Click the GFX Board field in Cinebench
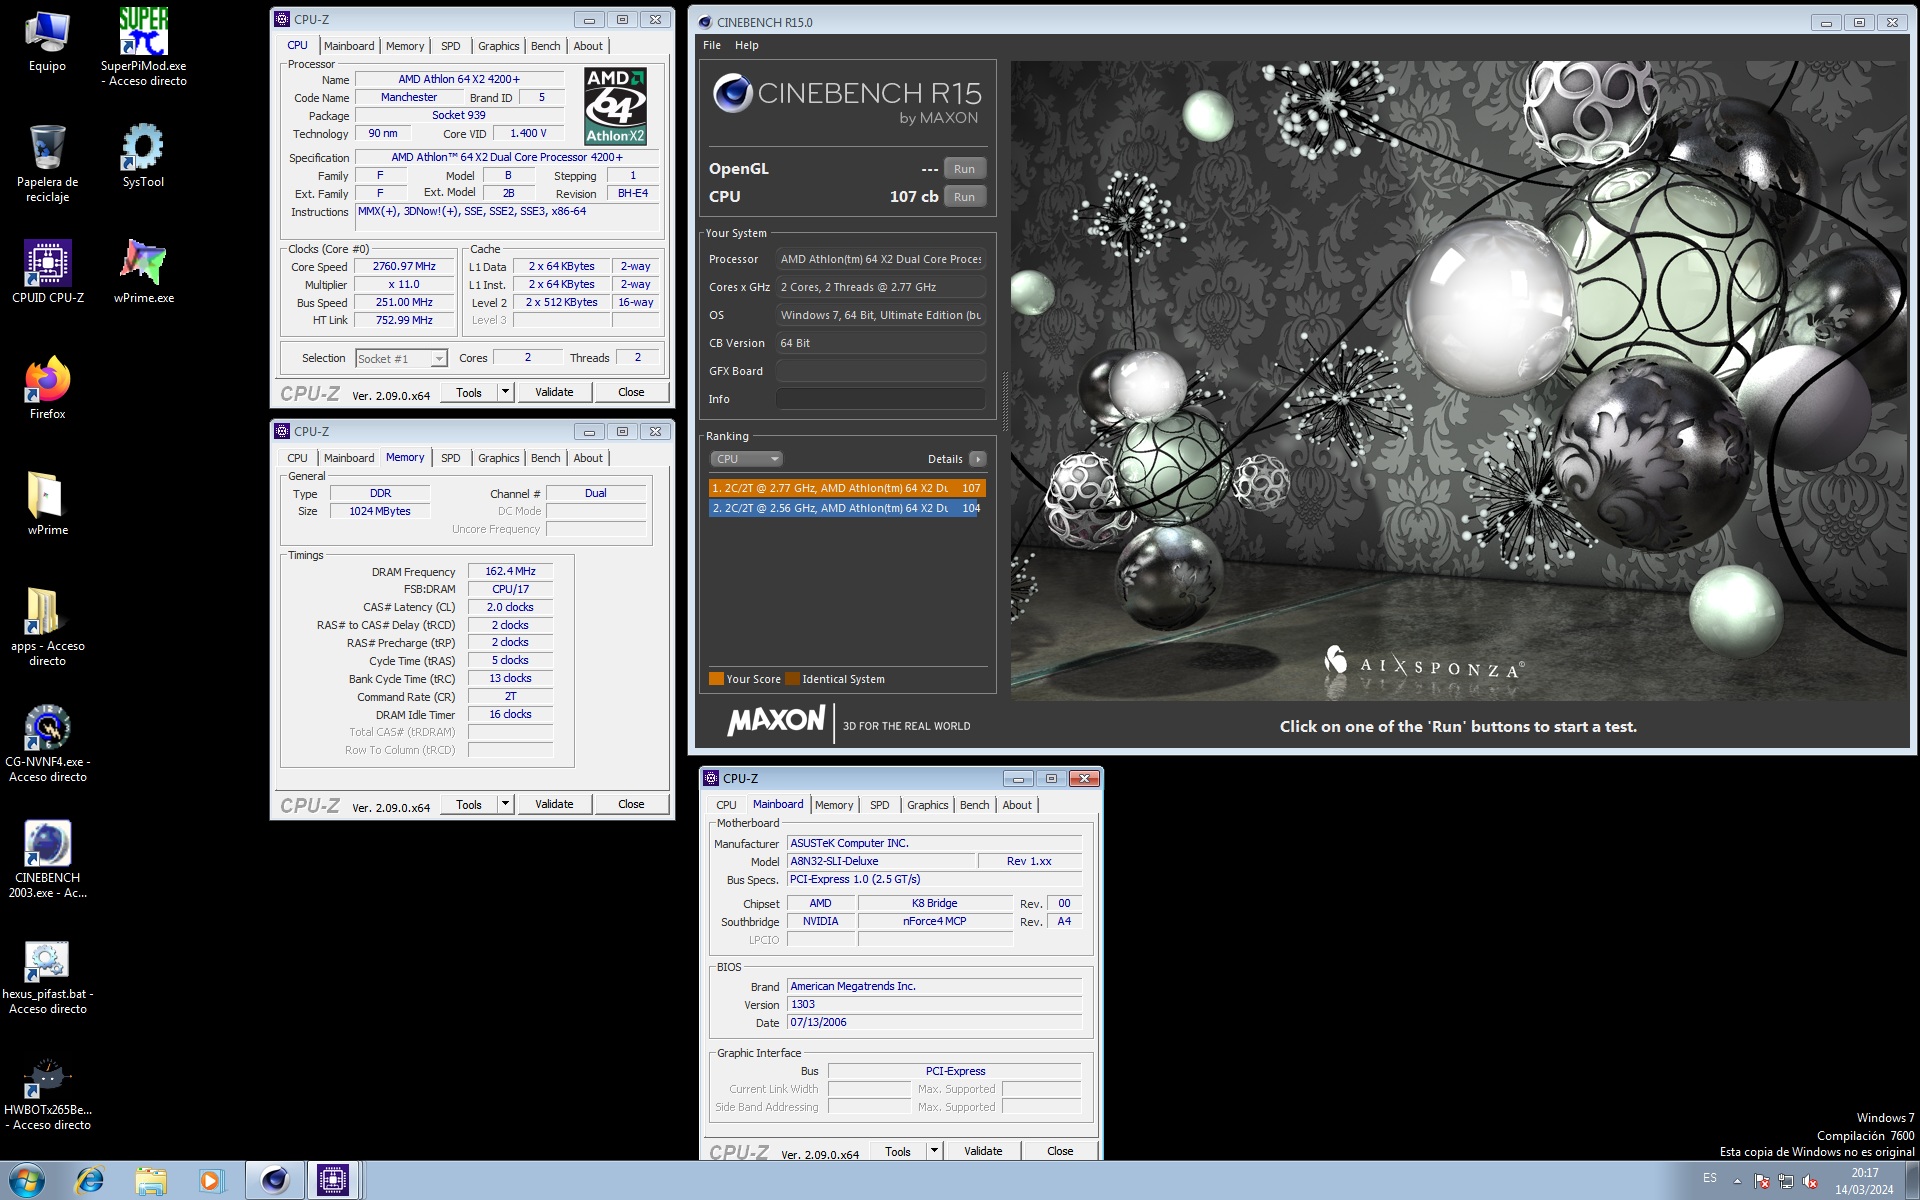Screen dimensions: 1920x1200 pyautogui.click(x=880, y=371)
